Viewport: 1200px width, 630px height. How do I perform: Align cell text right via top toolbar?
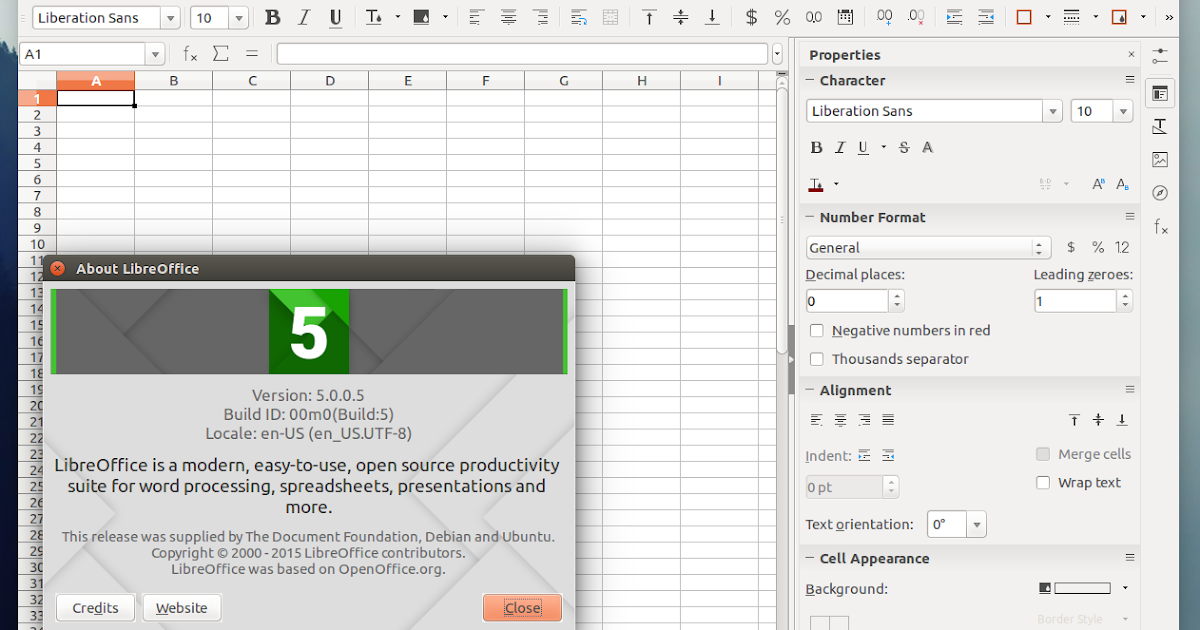coord(540,18)
